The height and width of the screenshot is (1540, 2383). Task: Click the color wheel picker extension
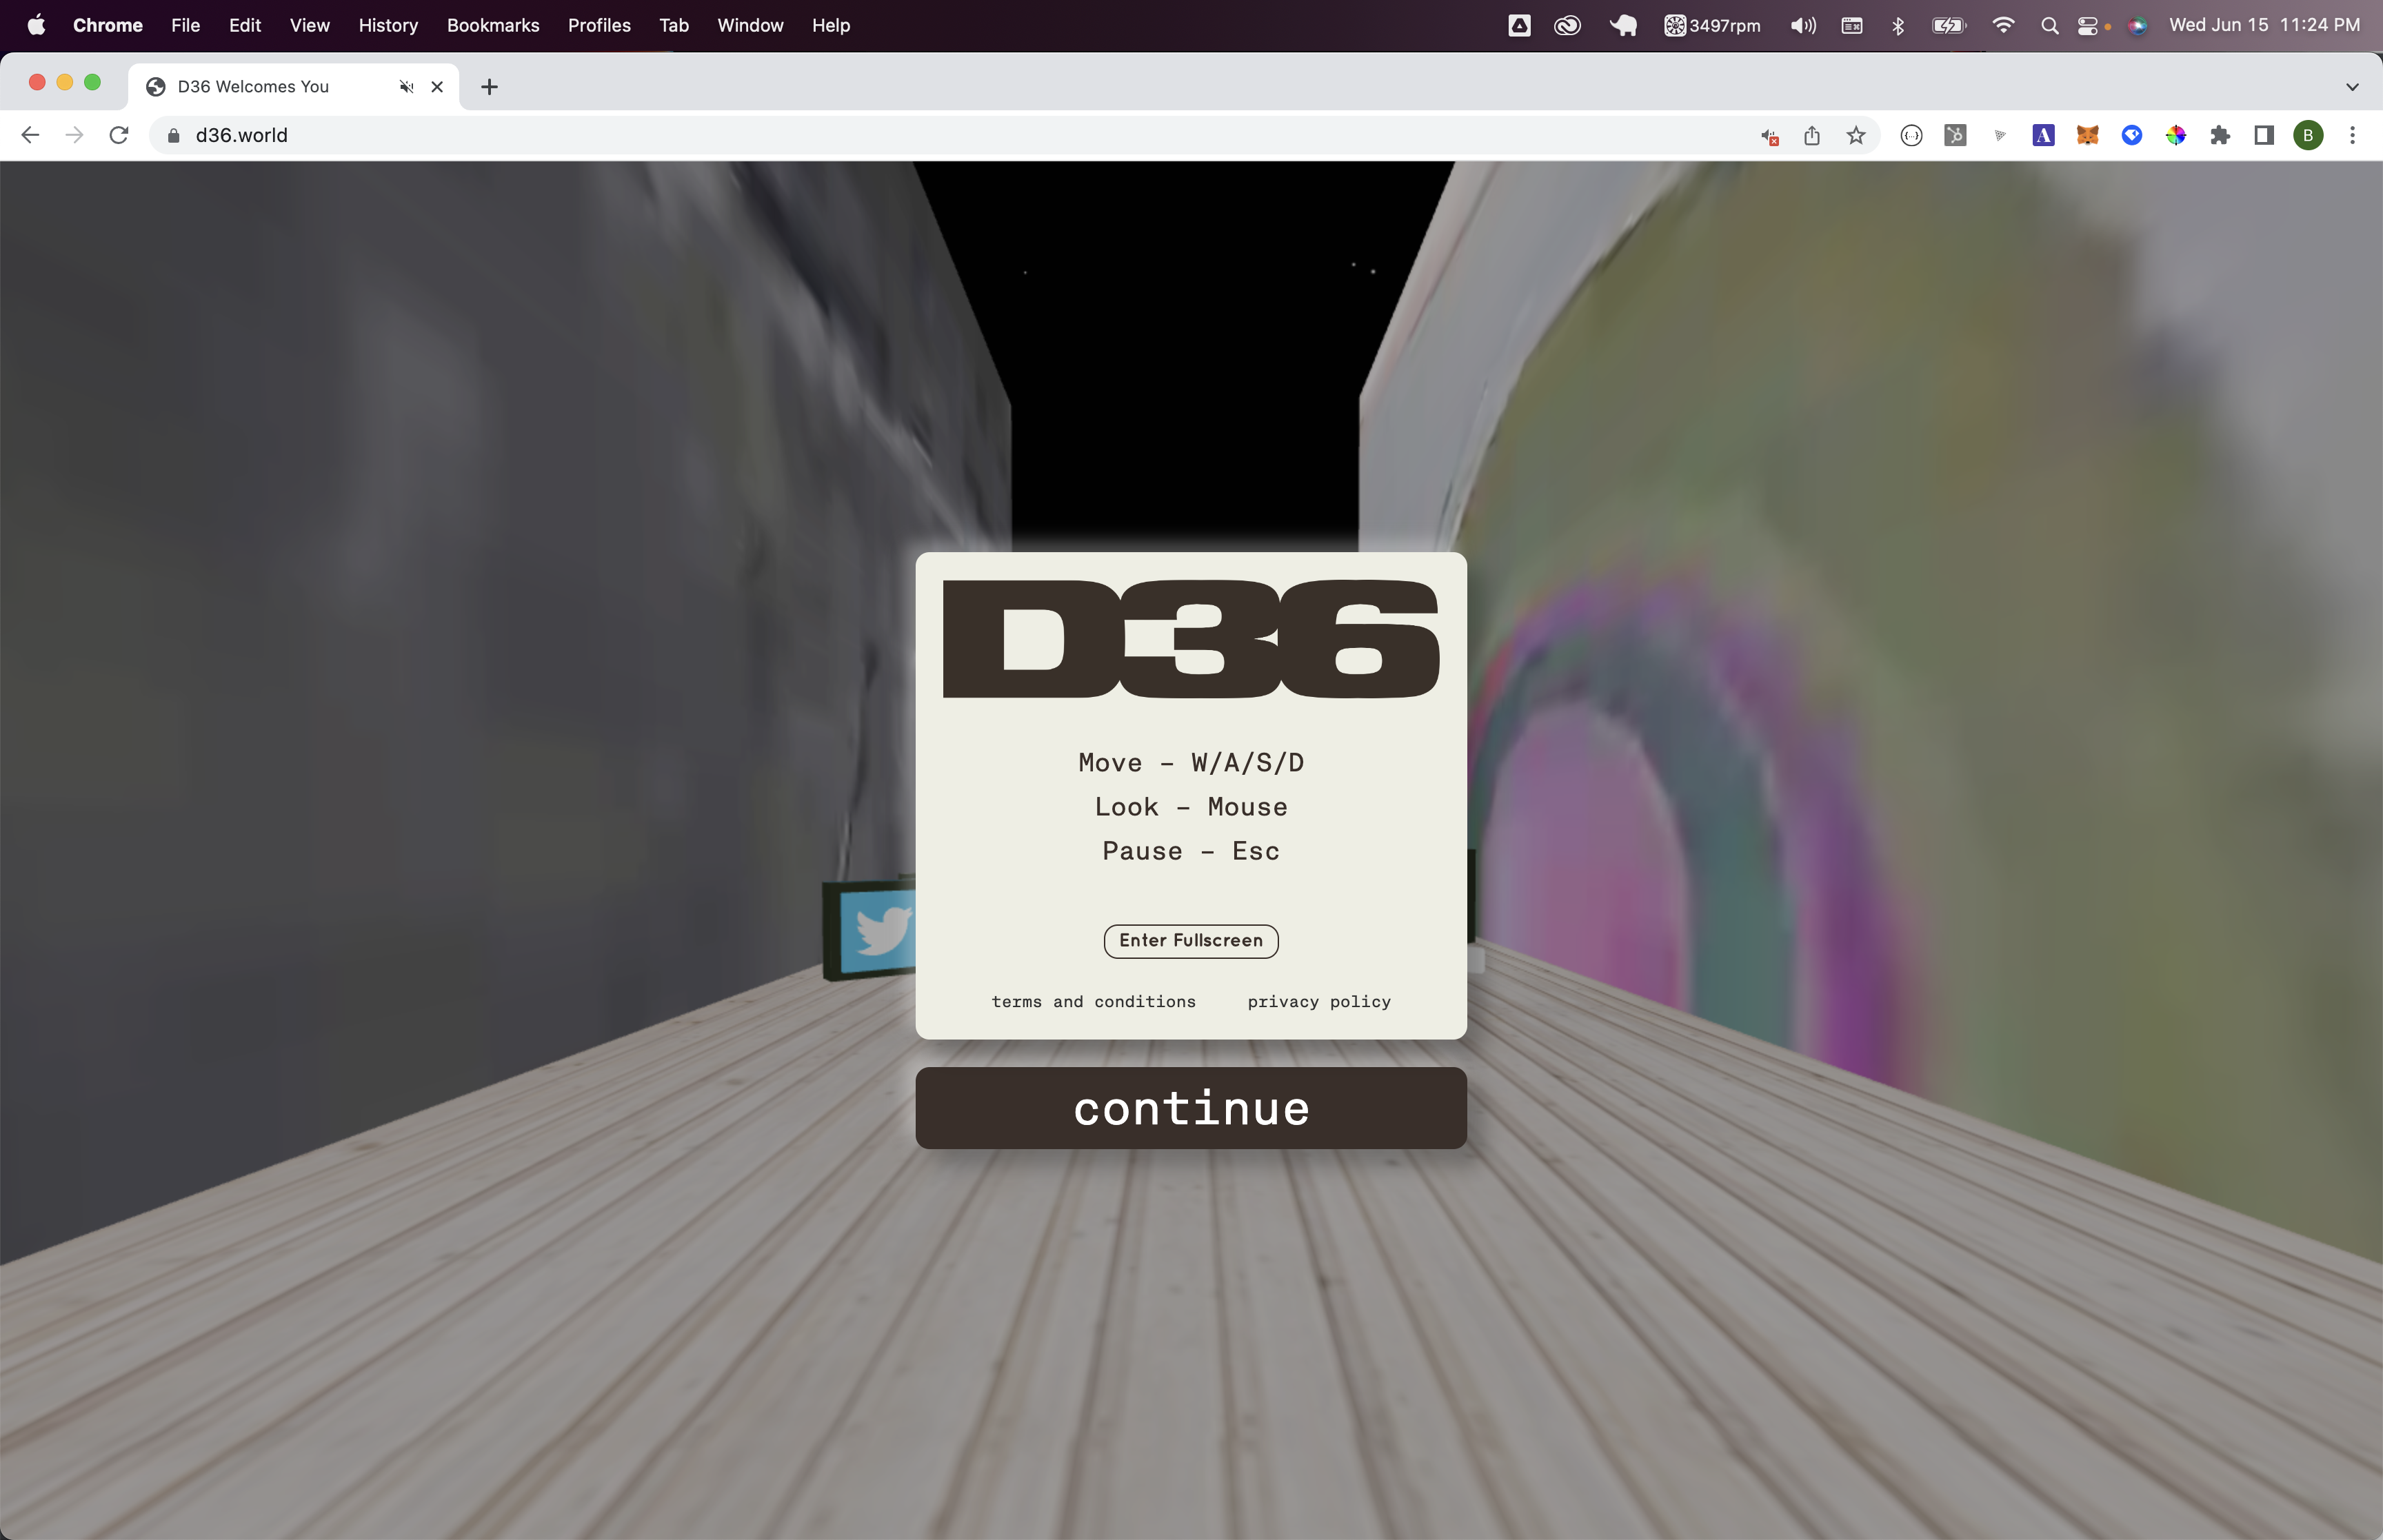click(2175, 135)
